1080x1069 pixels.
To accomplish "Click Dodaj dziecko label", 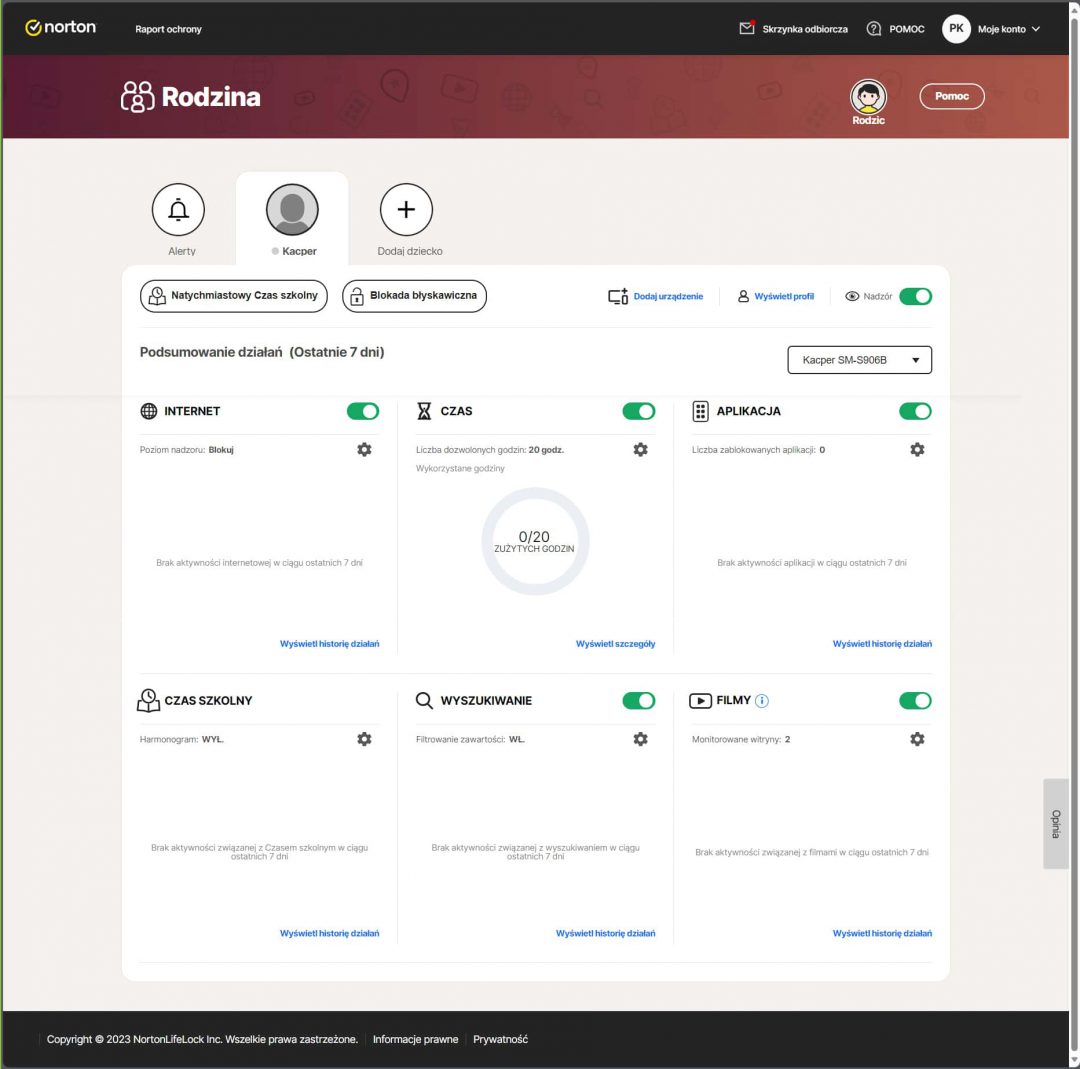I will (410, 251).
